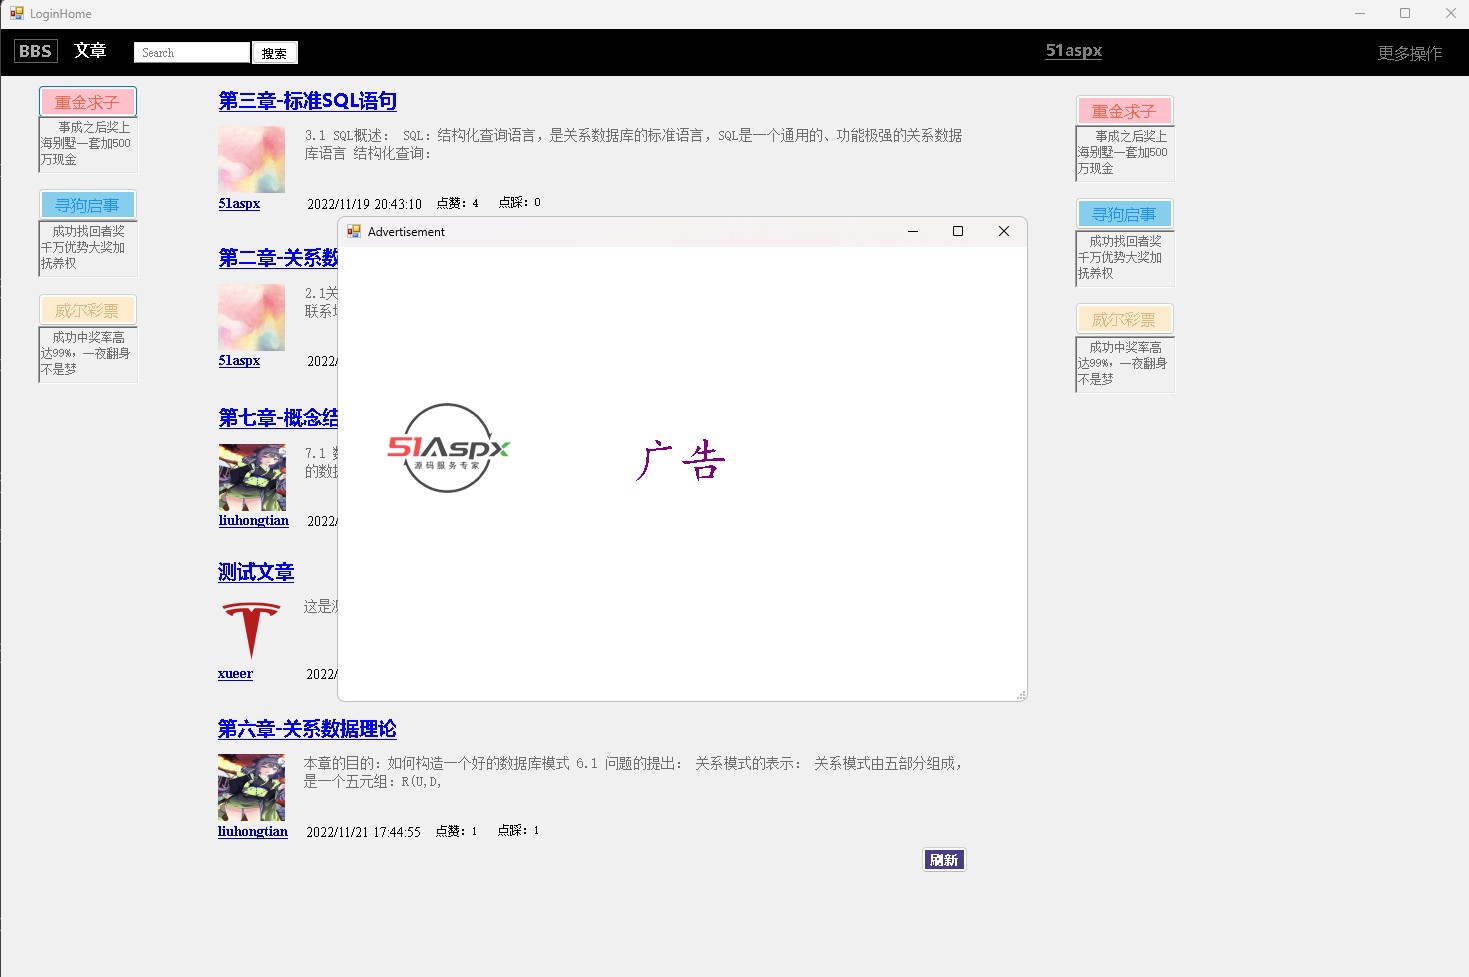The image size is (1469, 977).
Task: Minimize the Advertisement window
Action: coord(913,231)
